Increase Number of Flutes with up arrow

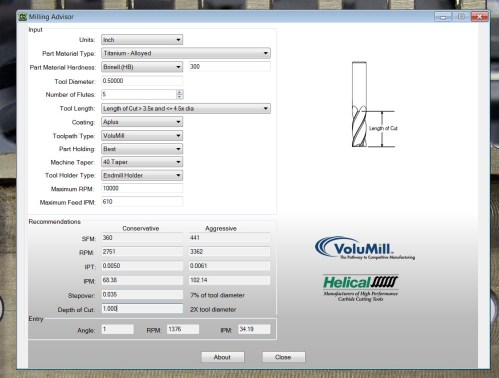pyautogui.click(x=180, y=92)
